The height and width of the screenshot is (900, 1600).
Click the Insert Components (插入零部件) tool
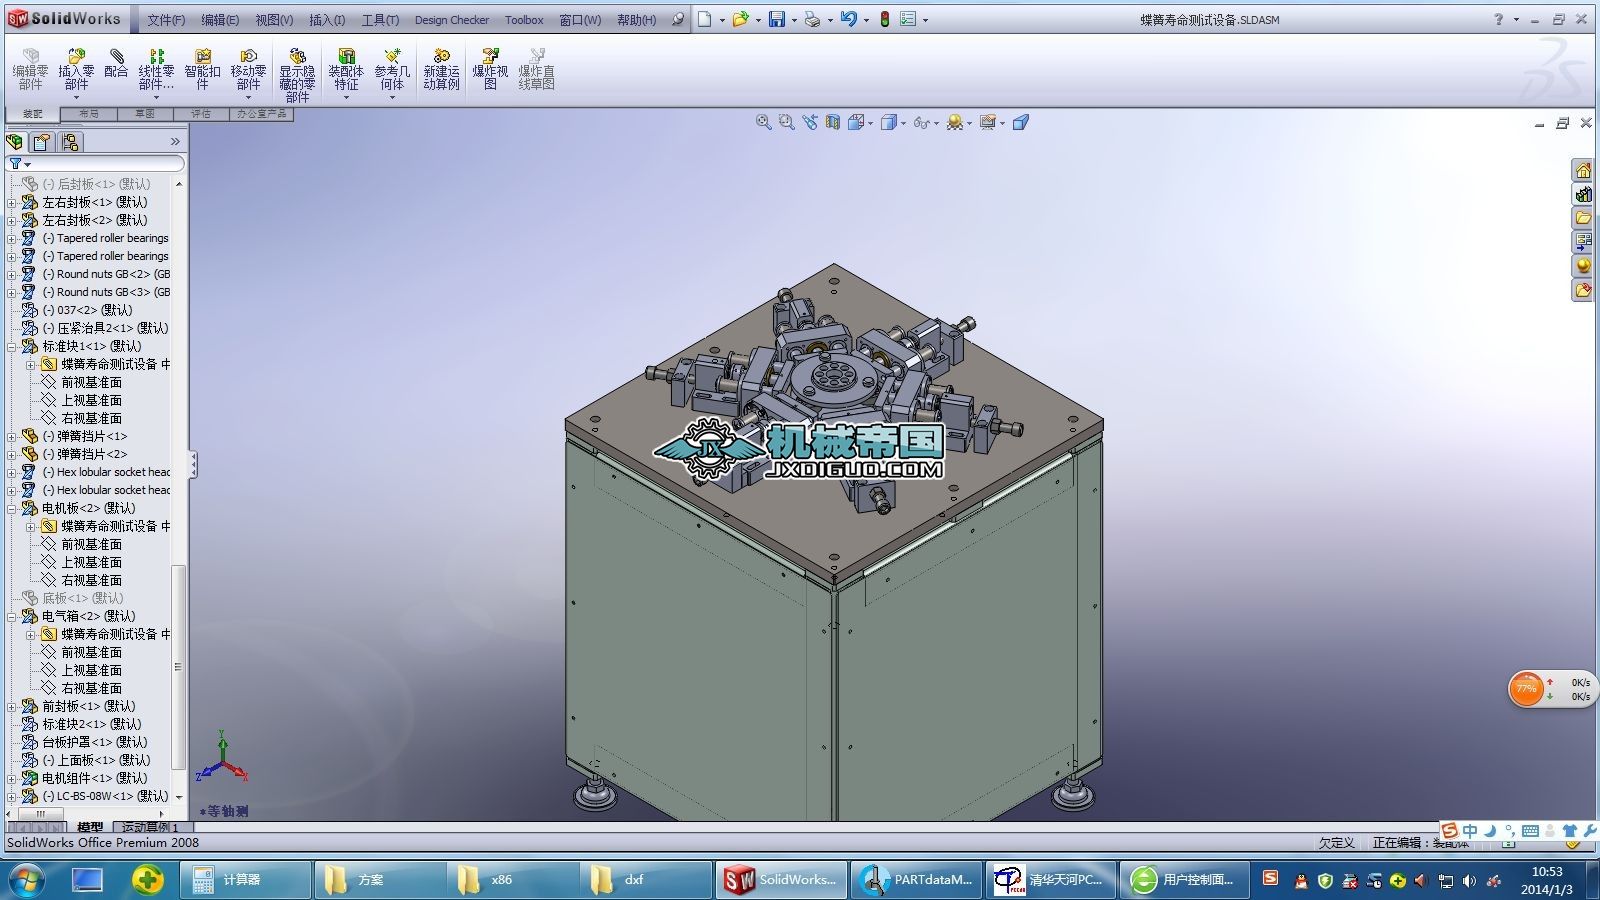tap(76, 70)
